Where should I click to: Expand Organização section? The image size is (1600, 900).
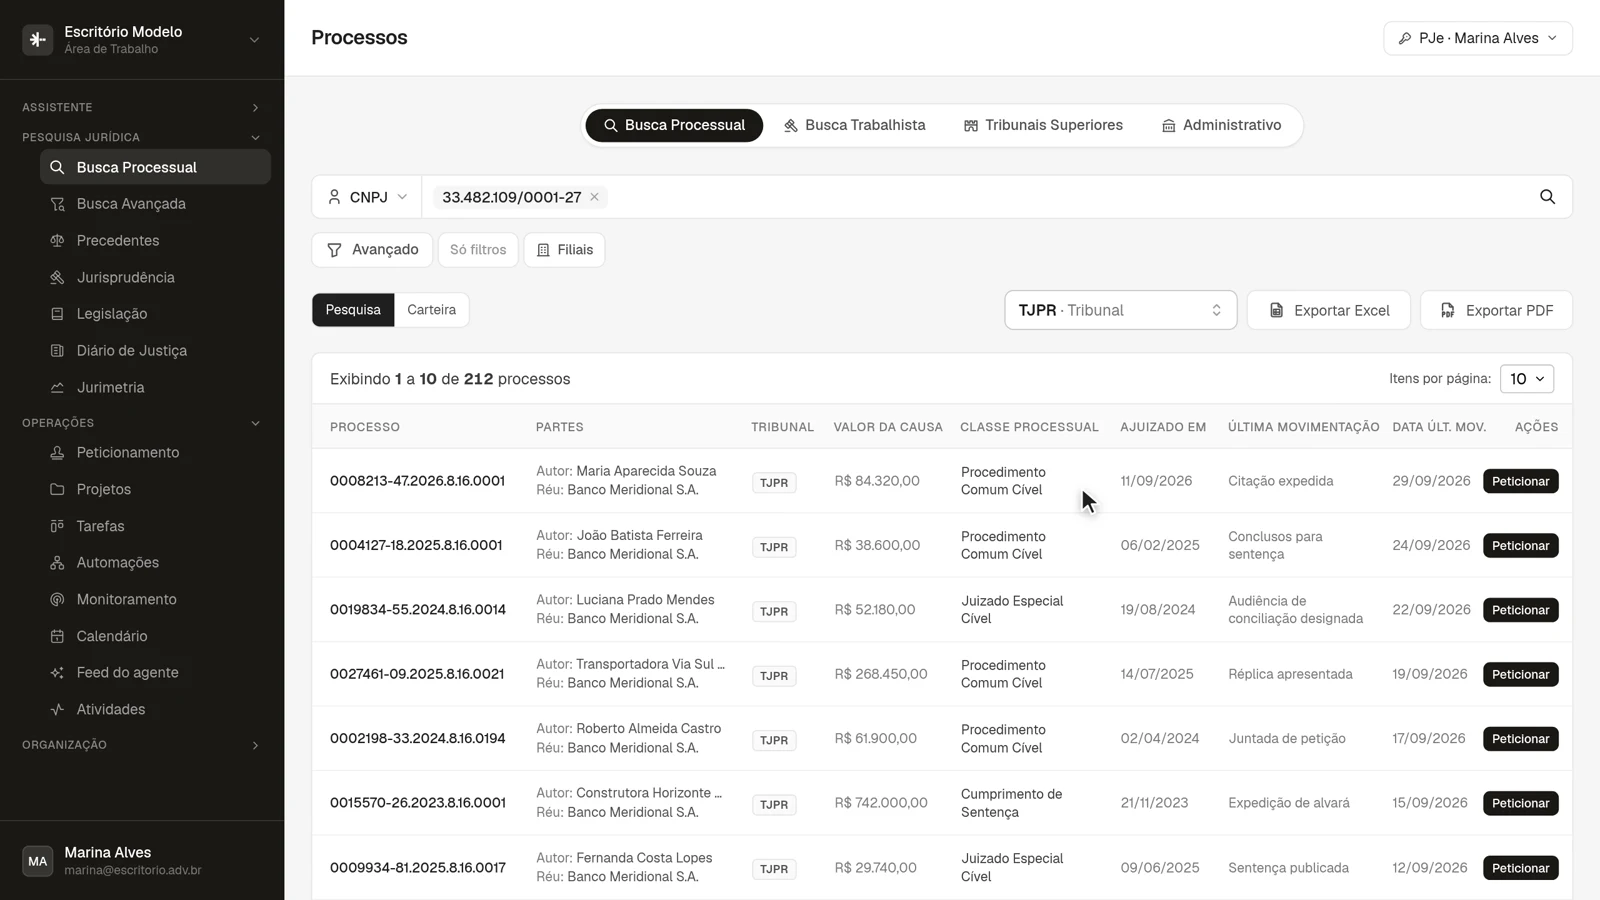pyautogui.click(x=142, y=745)
